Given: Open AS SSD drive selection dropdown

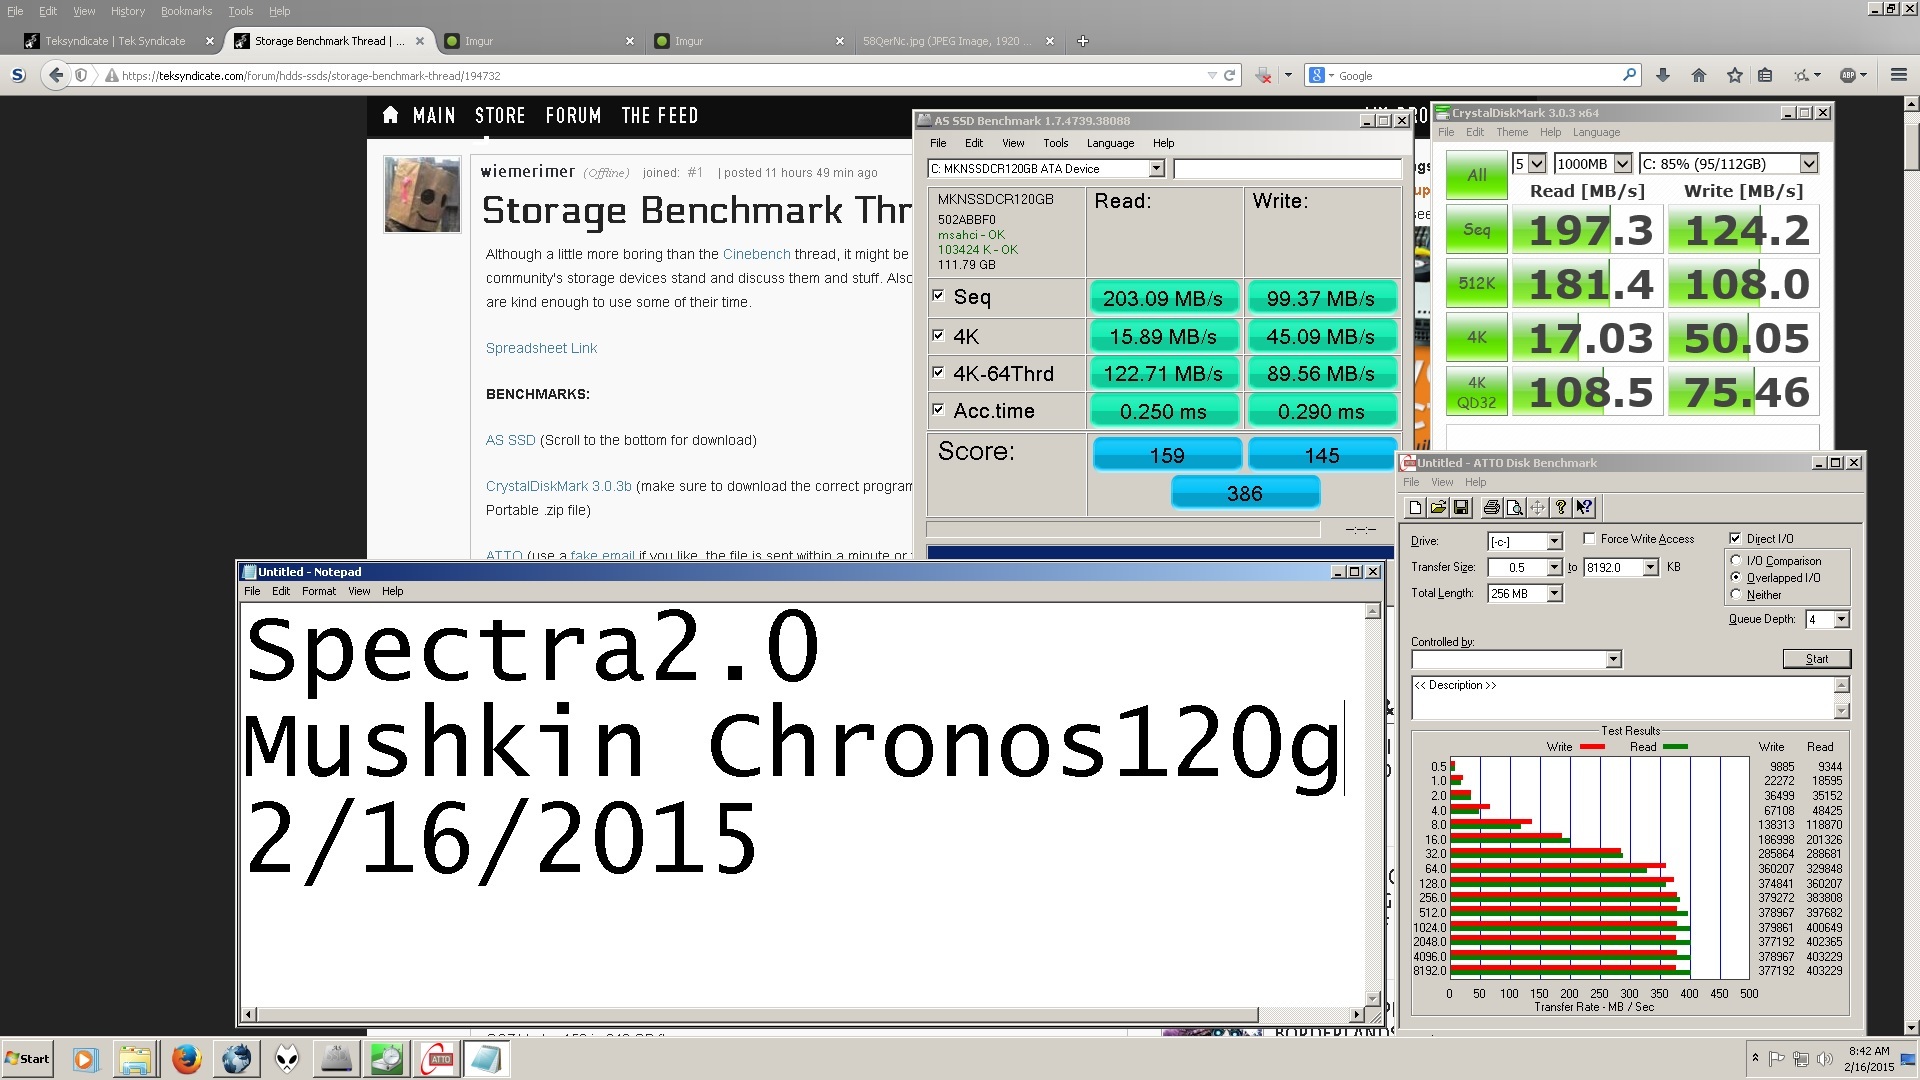Looking at the screenshot, I should click(x=1156, y=169).
